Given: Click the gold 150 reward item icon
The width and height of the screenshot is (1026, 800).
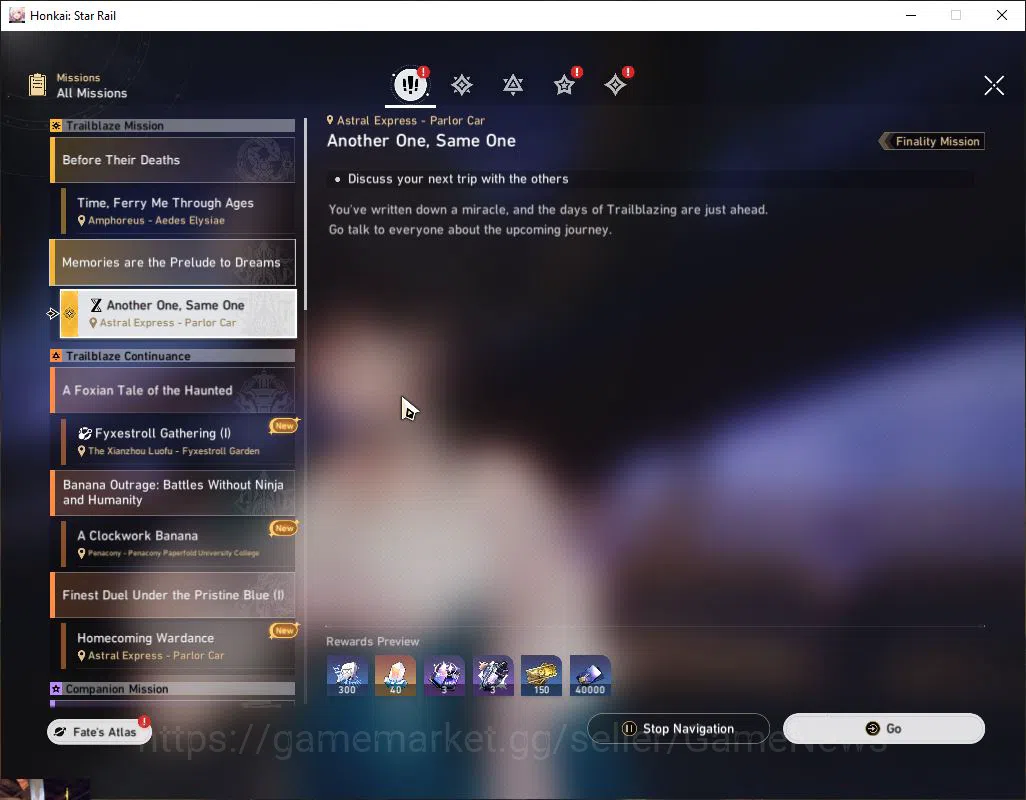Looking at the screenshot, I should [x=541, y=675].
